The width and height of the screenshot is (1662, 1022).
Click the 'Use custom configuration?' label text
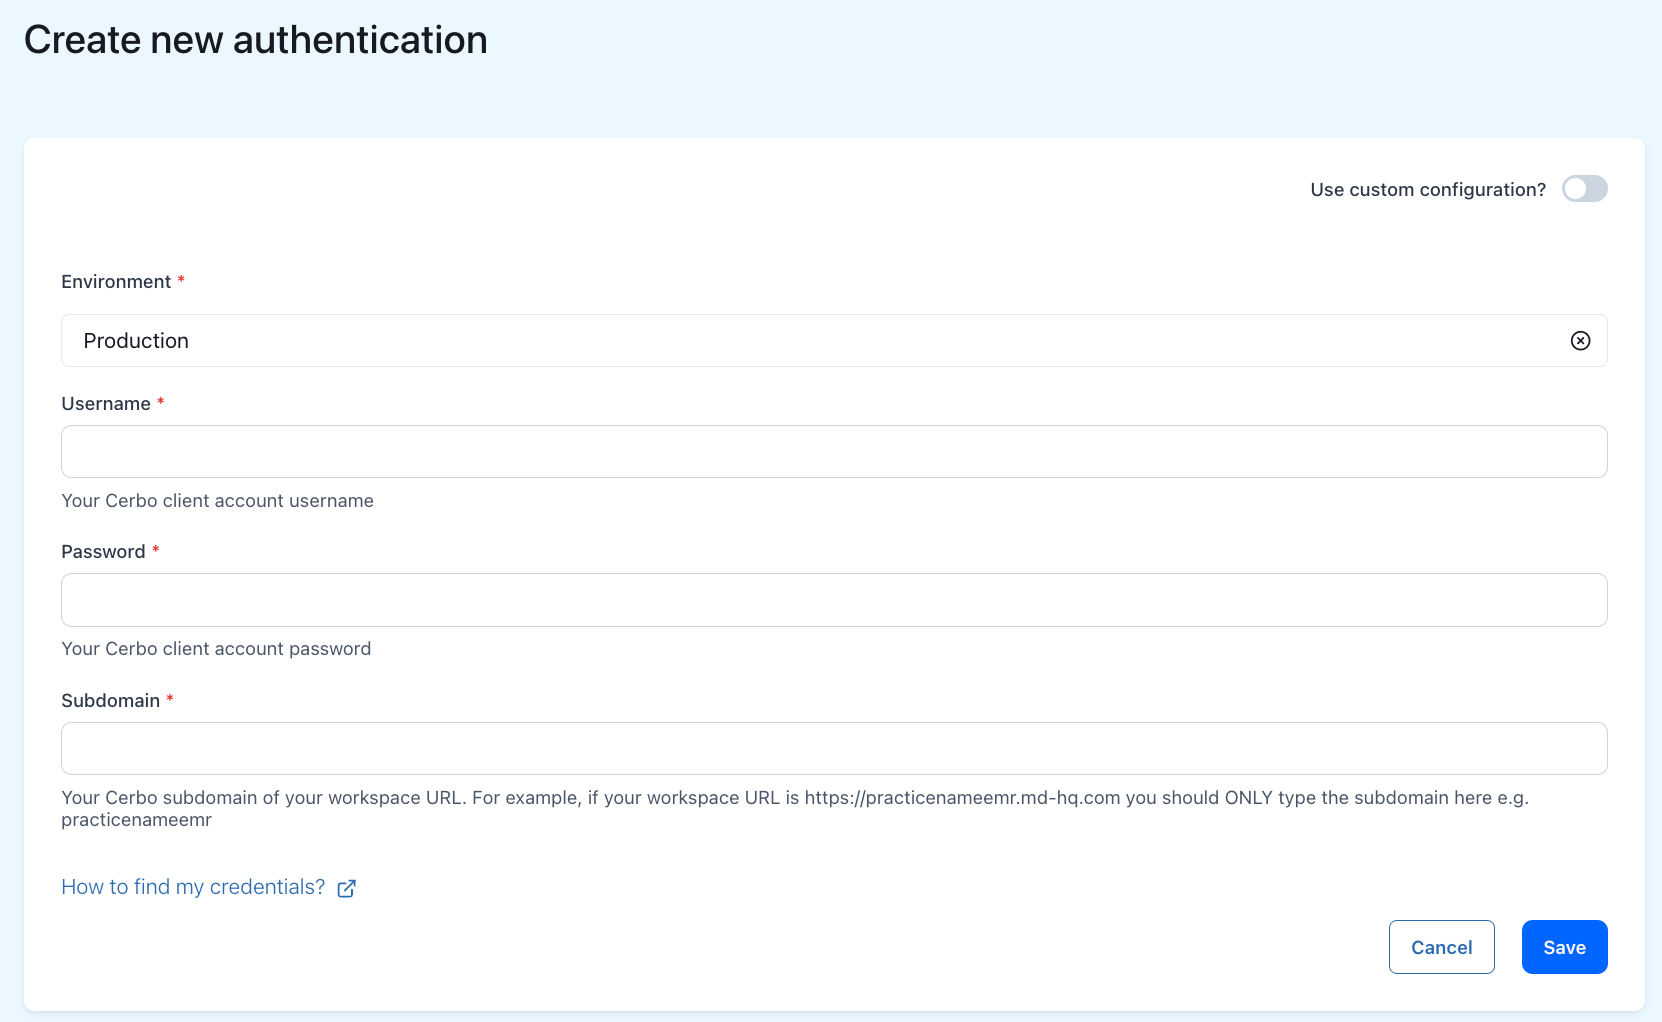click(1427, 190)
